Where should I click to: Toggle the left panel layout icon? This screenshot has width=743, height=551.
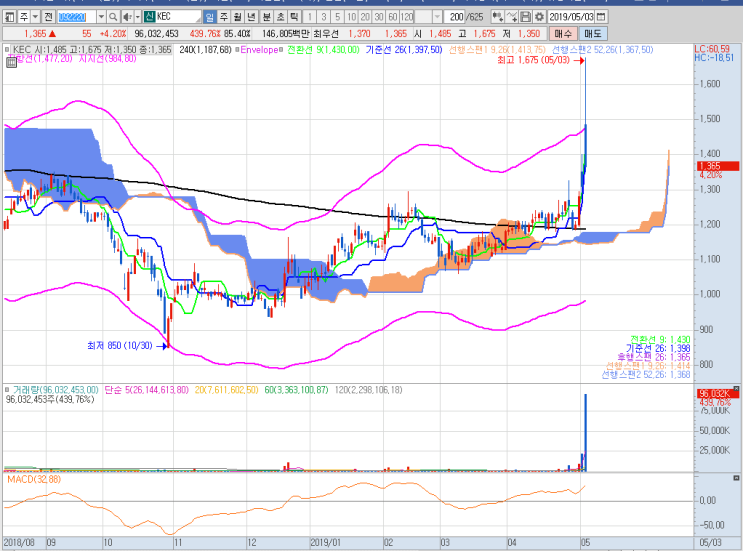pos(9,17)
